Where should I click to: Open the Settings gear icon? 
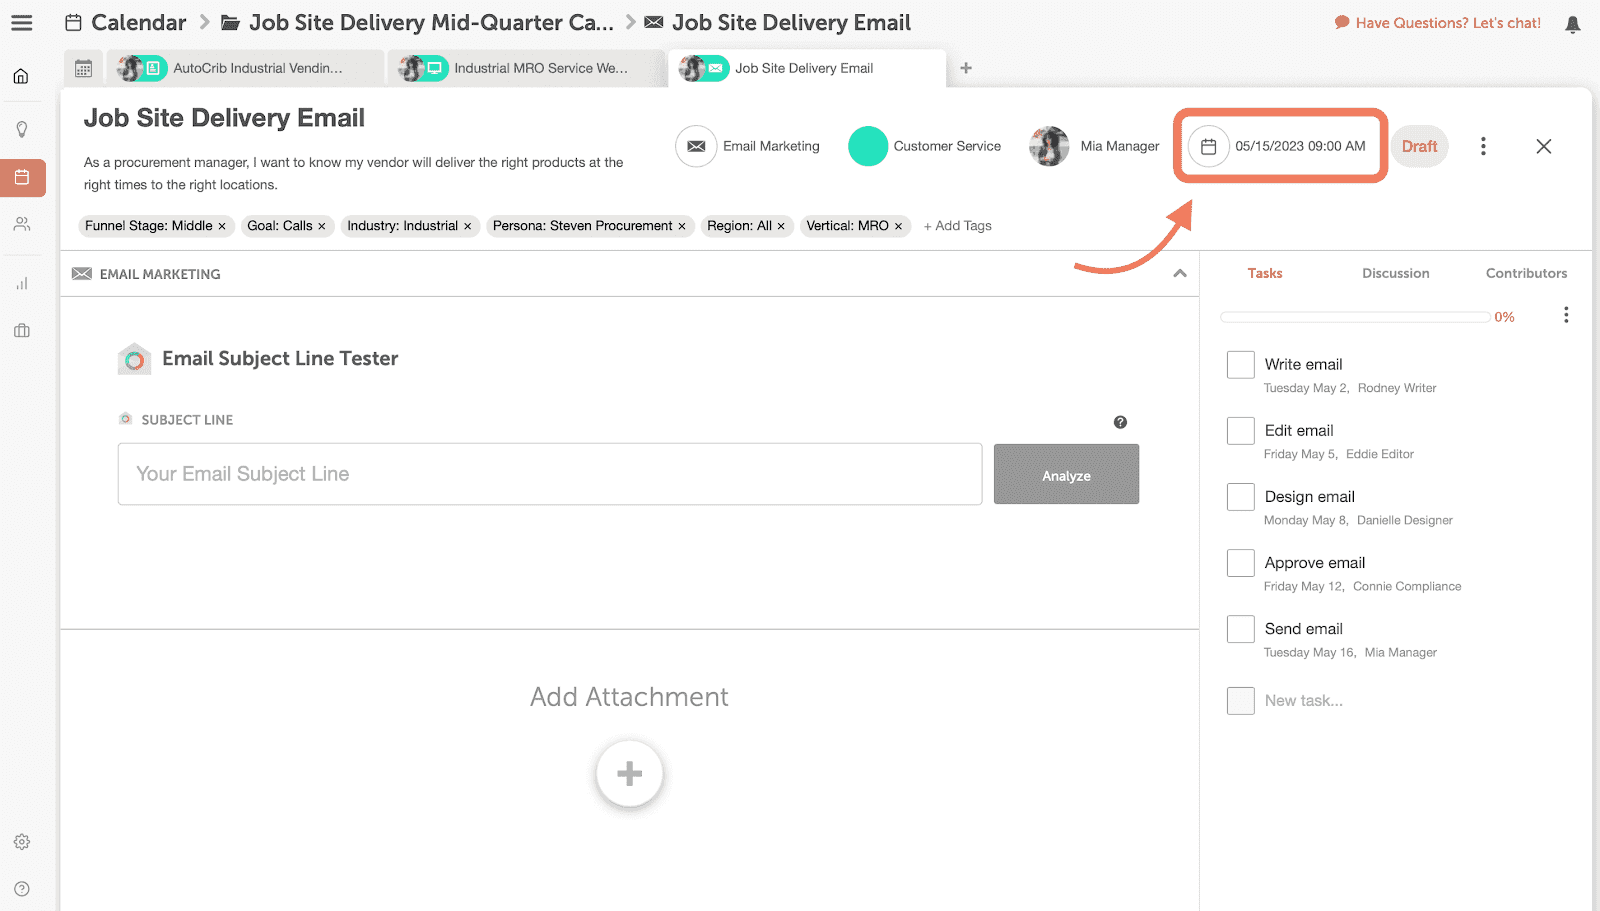click(22, 841)
